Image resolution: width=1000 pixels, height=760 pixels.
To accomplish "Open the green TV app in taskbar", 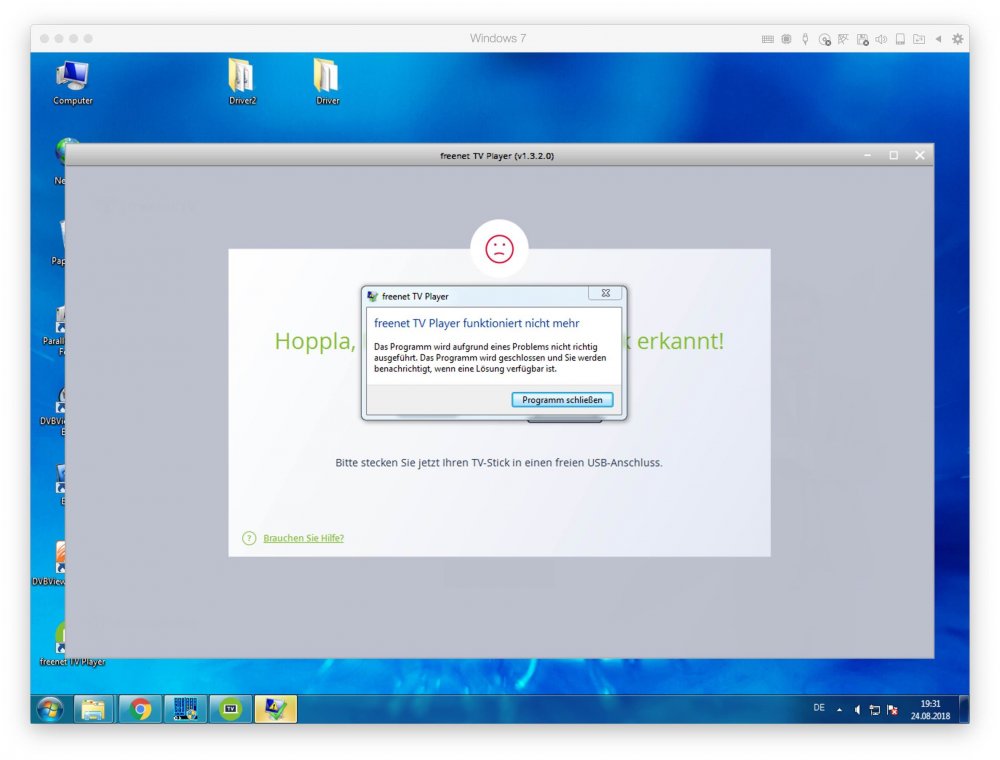I will pyautogui.click(x=231, y=709).
